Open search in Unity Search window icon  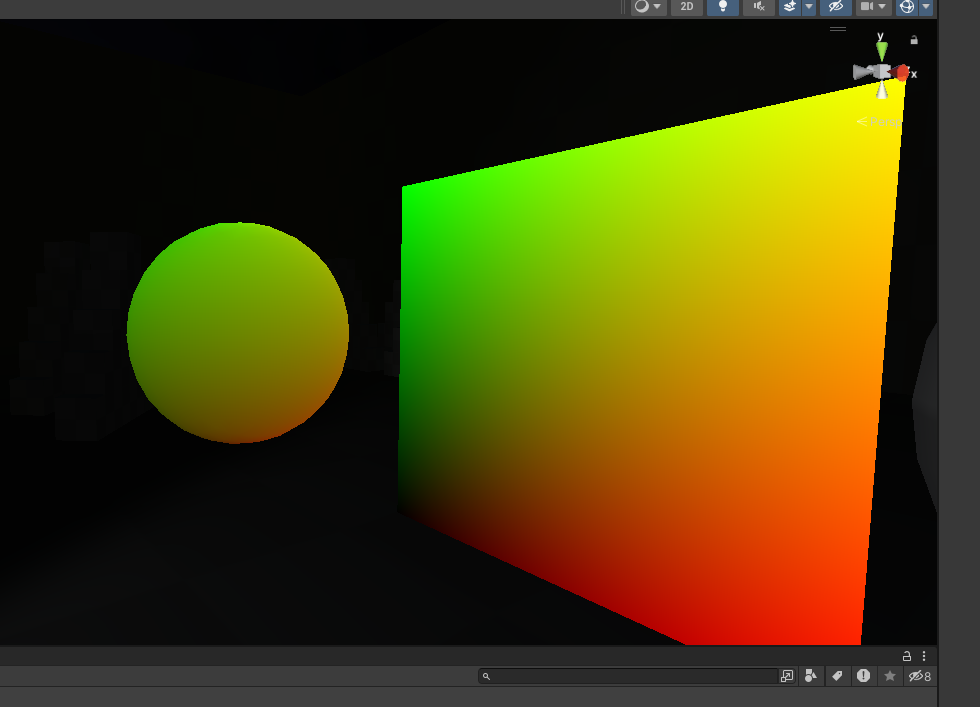point(787,676)
